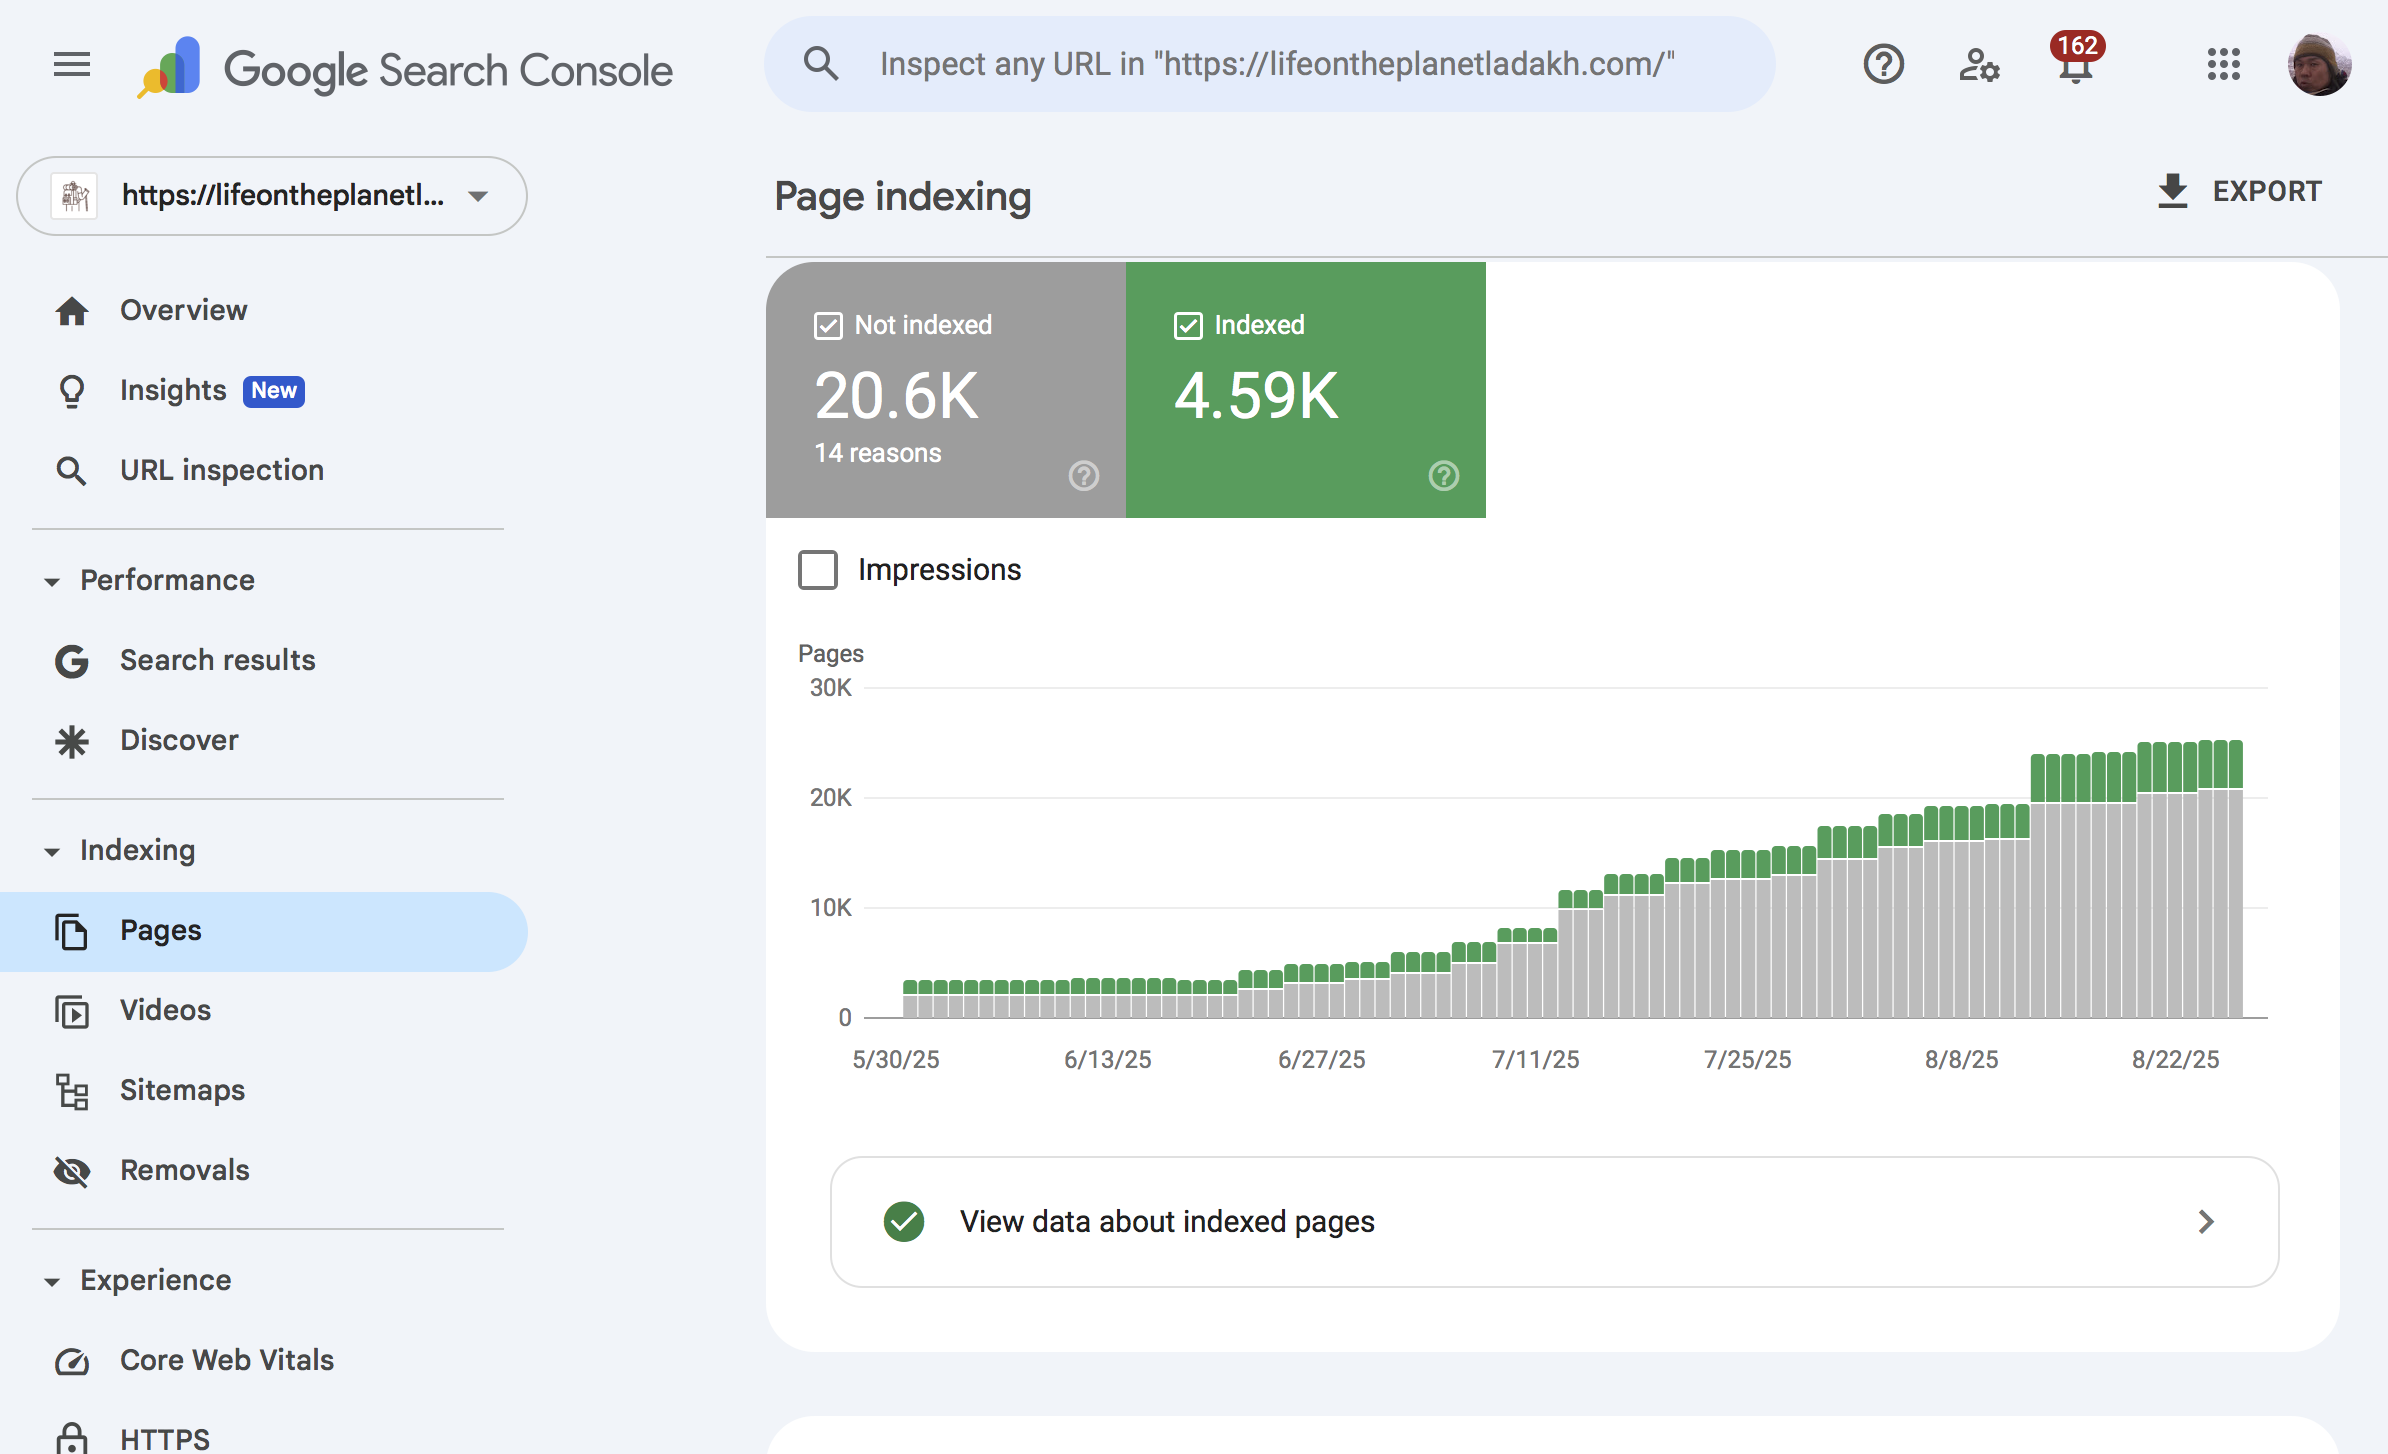Open the Google apps grid
This screenshot has width=2388, height=1454.
2223,65
